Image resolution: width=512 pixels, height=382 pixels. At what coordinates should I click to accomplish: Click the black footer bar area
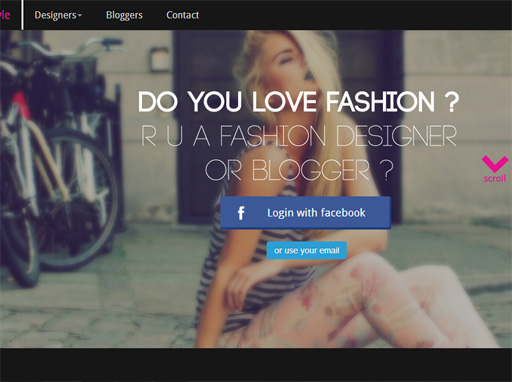click(256, 365)
